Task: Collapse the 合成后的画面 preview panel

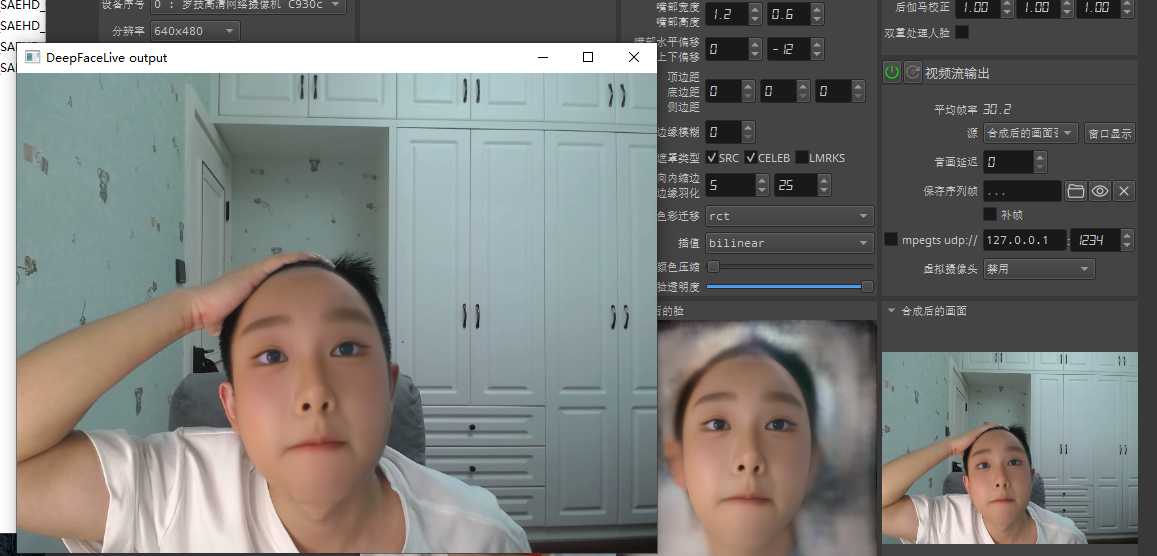Action: (x=891, y=310)
